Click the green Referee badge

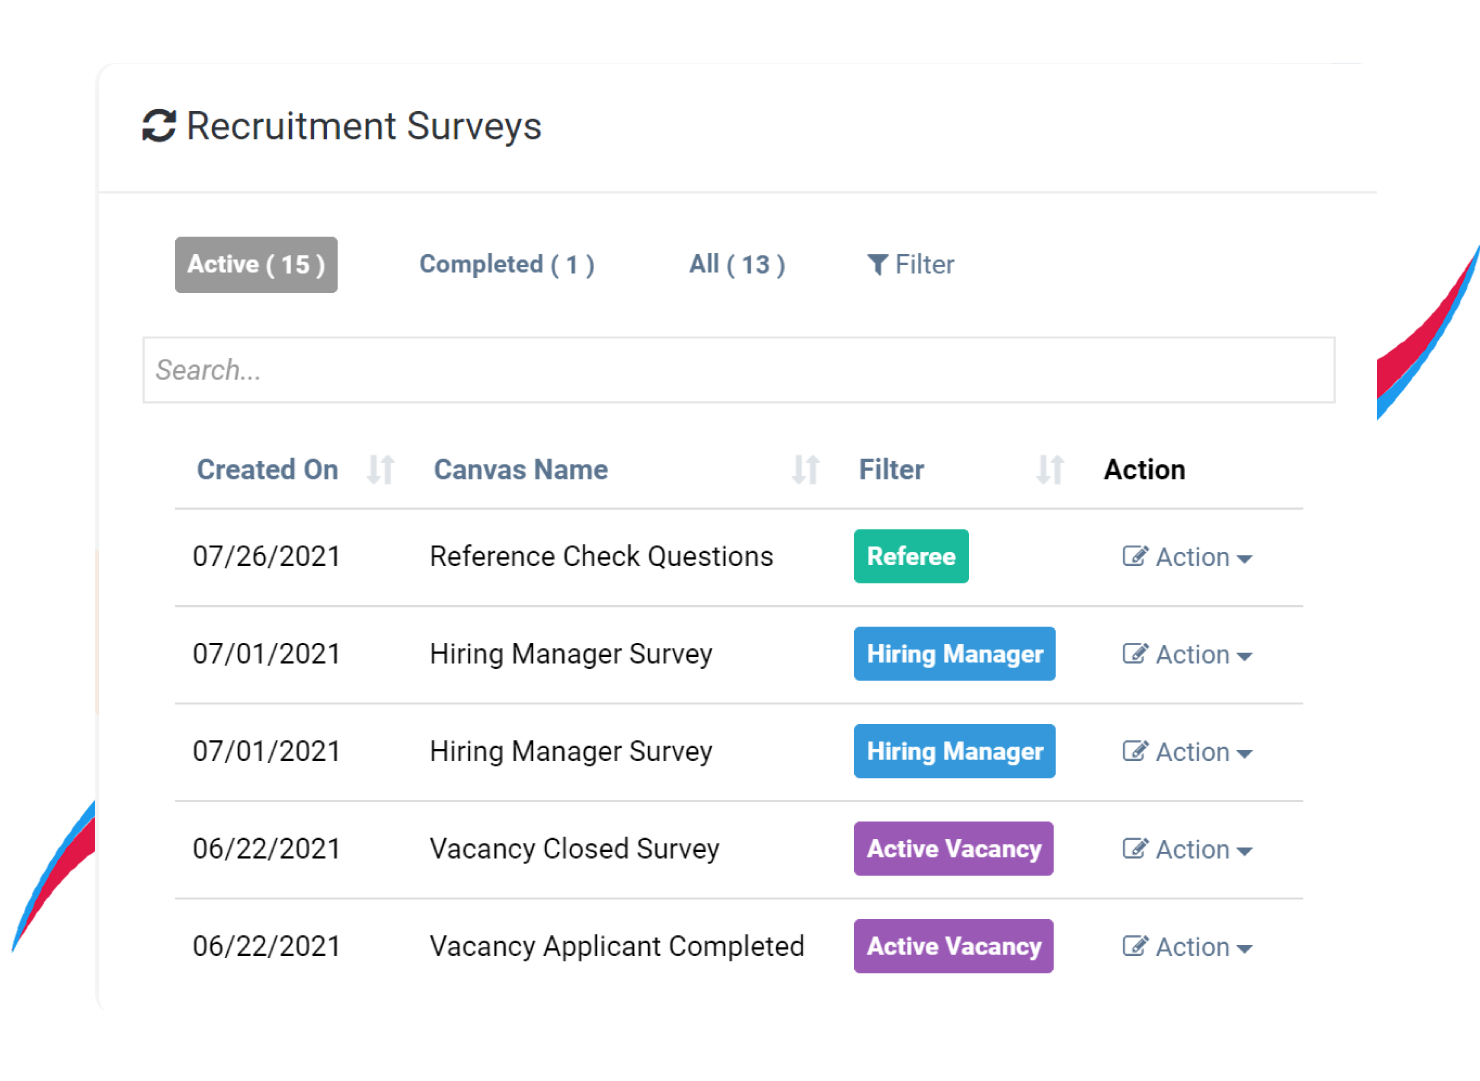tap(911, 556)
